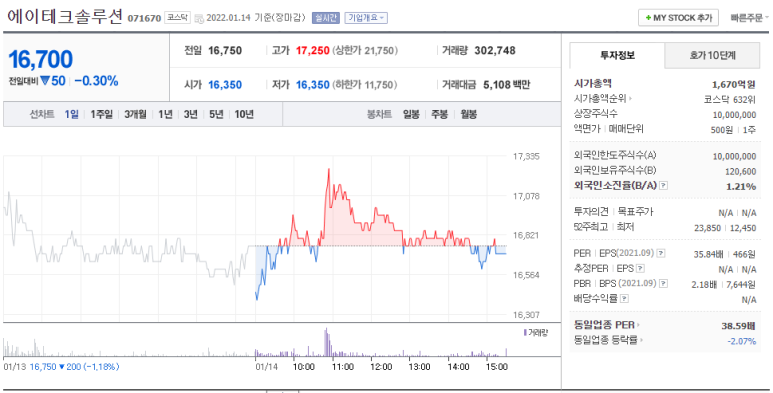The image size is (773, 393).
Task: Click the tallest purple volume bar
Action: (325, 342)
